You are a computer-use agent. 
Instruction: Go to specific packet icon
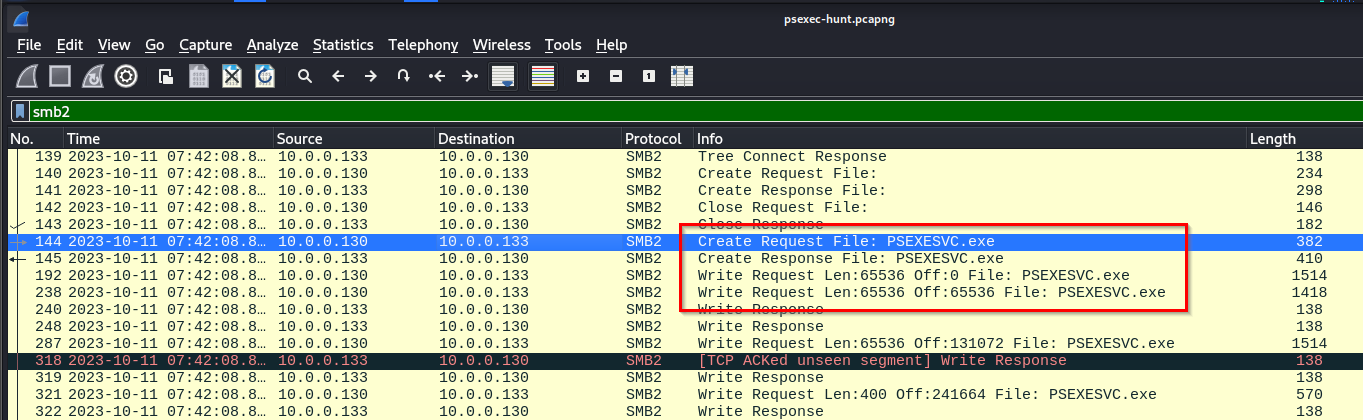403,76
